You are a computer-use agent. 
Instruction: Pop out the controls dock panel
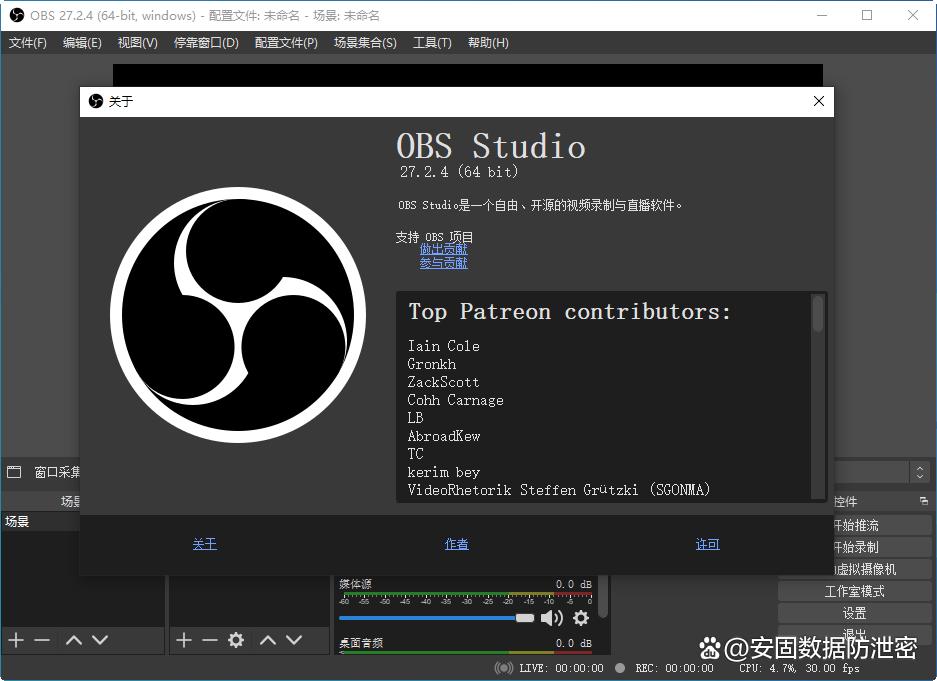pyautogui.click(x=923, y=501)
